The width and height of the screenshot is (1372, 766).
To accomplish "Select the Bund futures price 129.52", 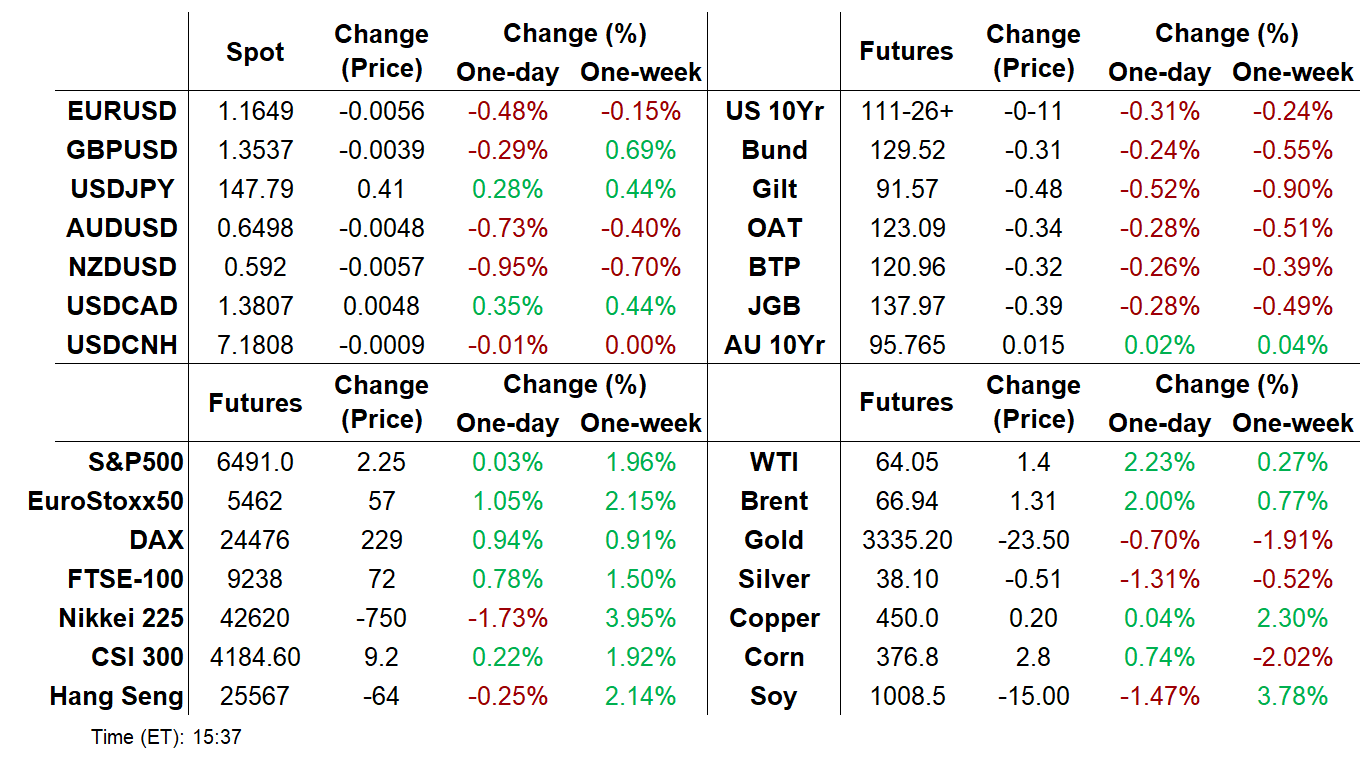I will pyautogui.click(x=907, y=150).
